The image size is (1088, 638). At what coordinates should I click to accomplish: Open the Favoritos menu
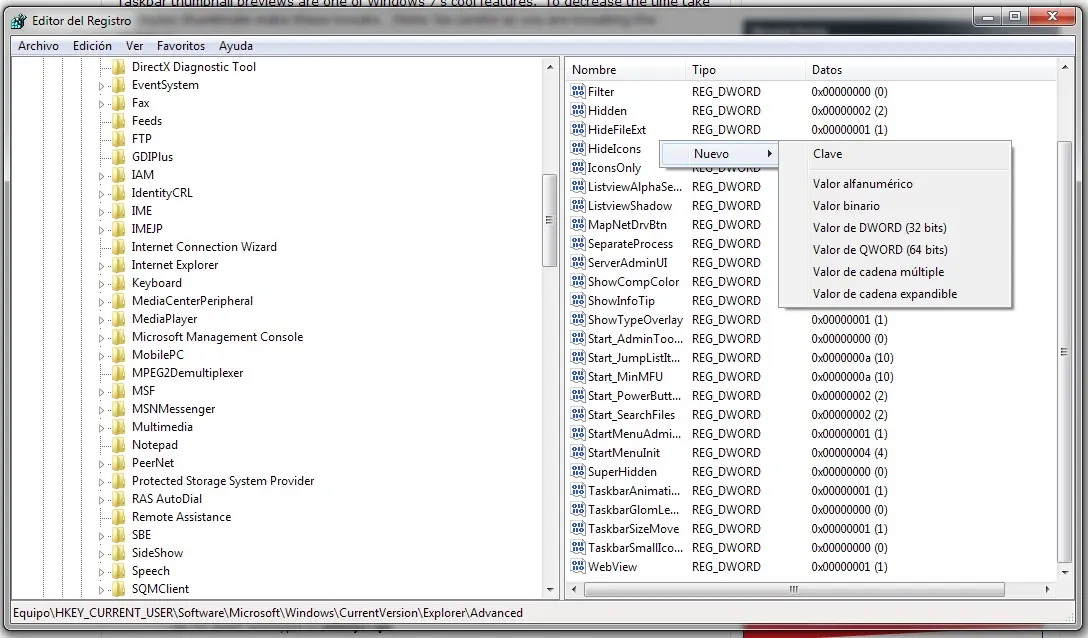(x=180, y=46)
